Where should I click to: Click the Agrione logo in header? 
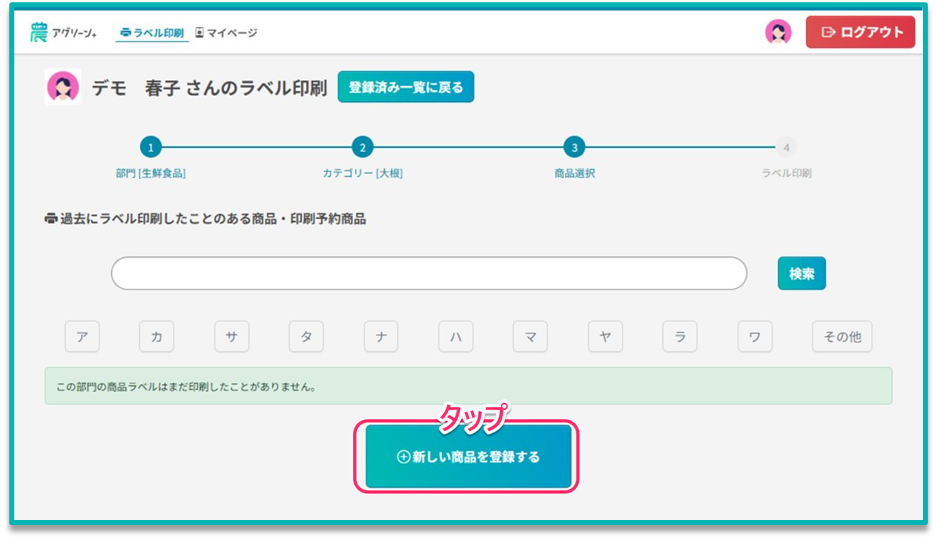click(x=62, y=33)
